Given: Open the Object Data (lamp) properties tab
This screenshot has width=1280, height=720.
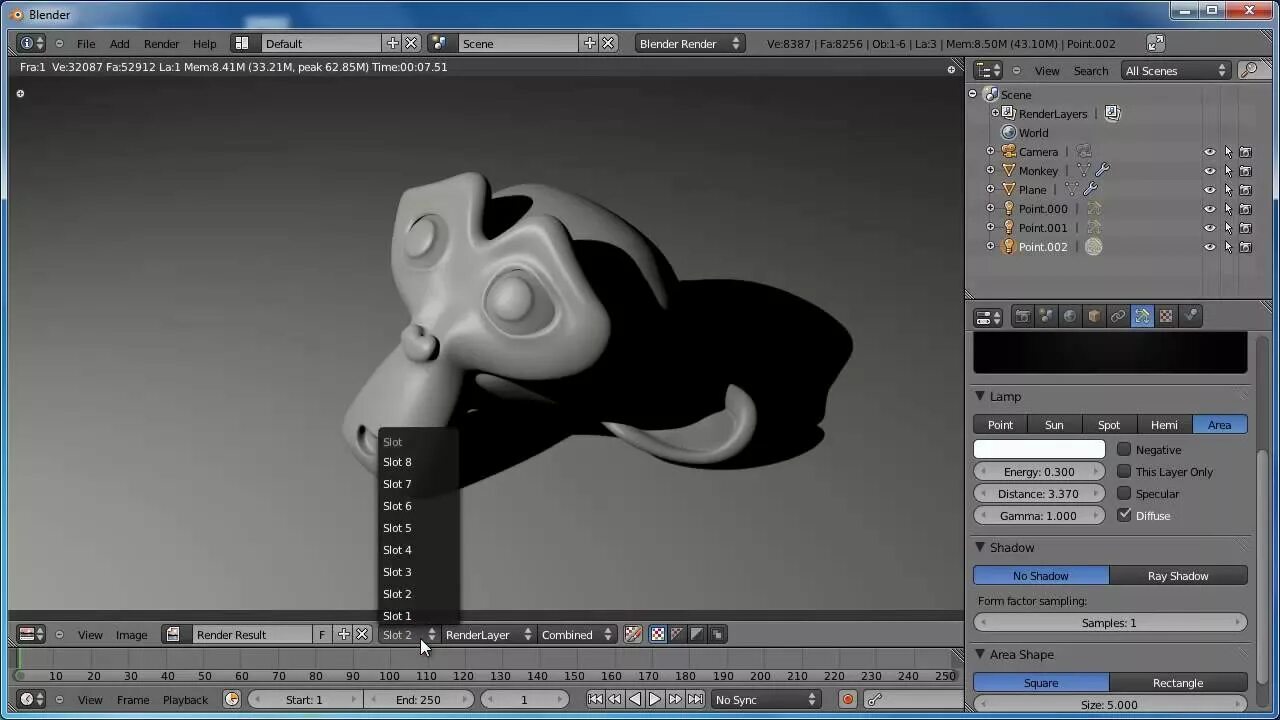Looking at the screenshot, I should pos(1142,317).
